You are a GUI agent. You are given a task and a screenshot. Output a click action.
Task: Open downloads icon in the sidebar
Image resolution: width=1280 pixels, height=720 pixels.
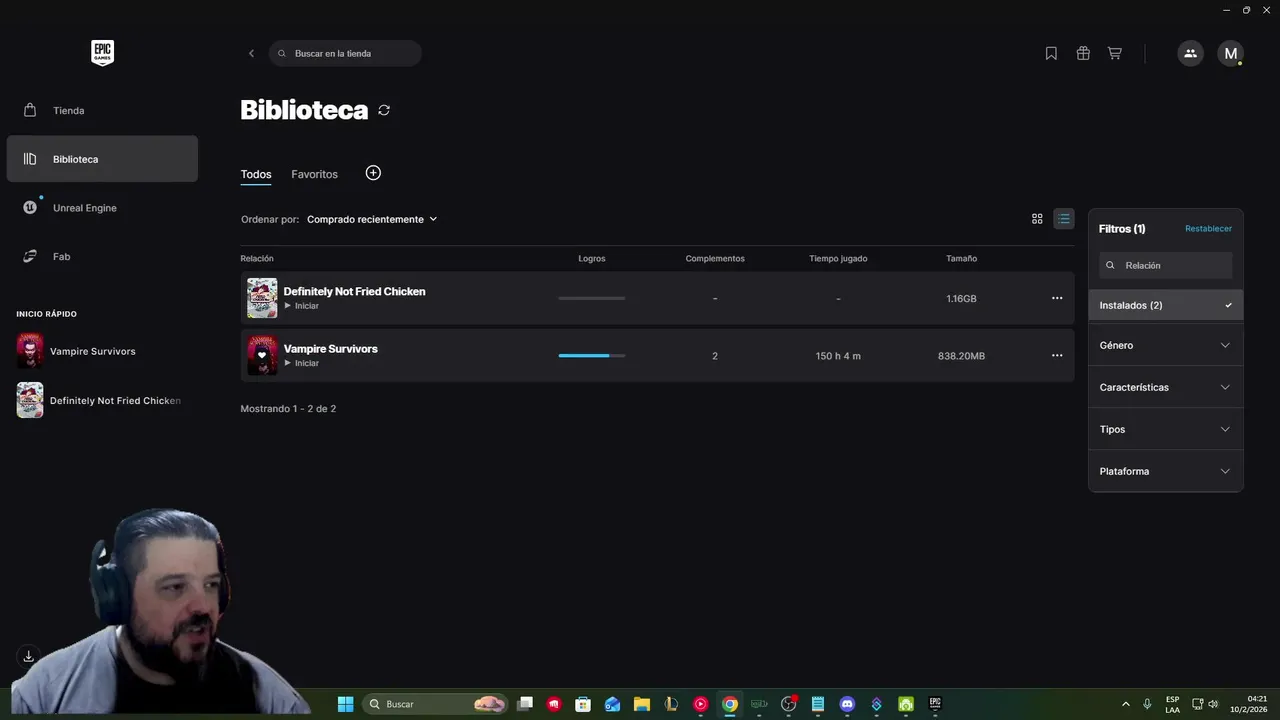[29, 656]
